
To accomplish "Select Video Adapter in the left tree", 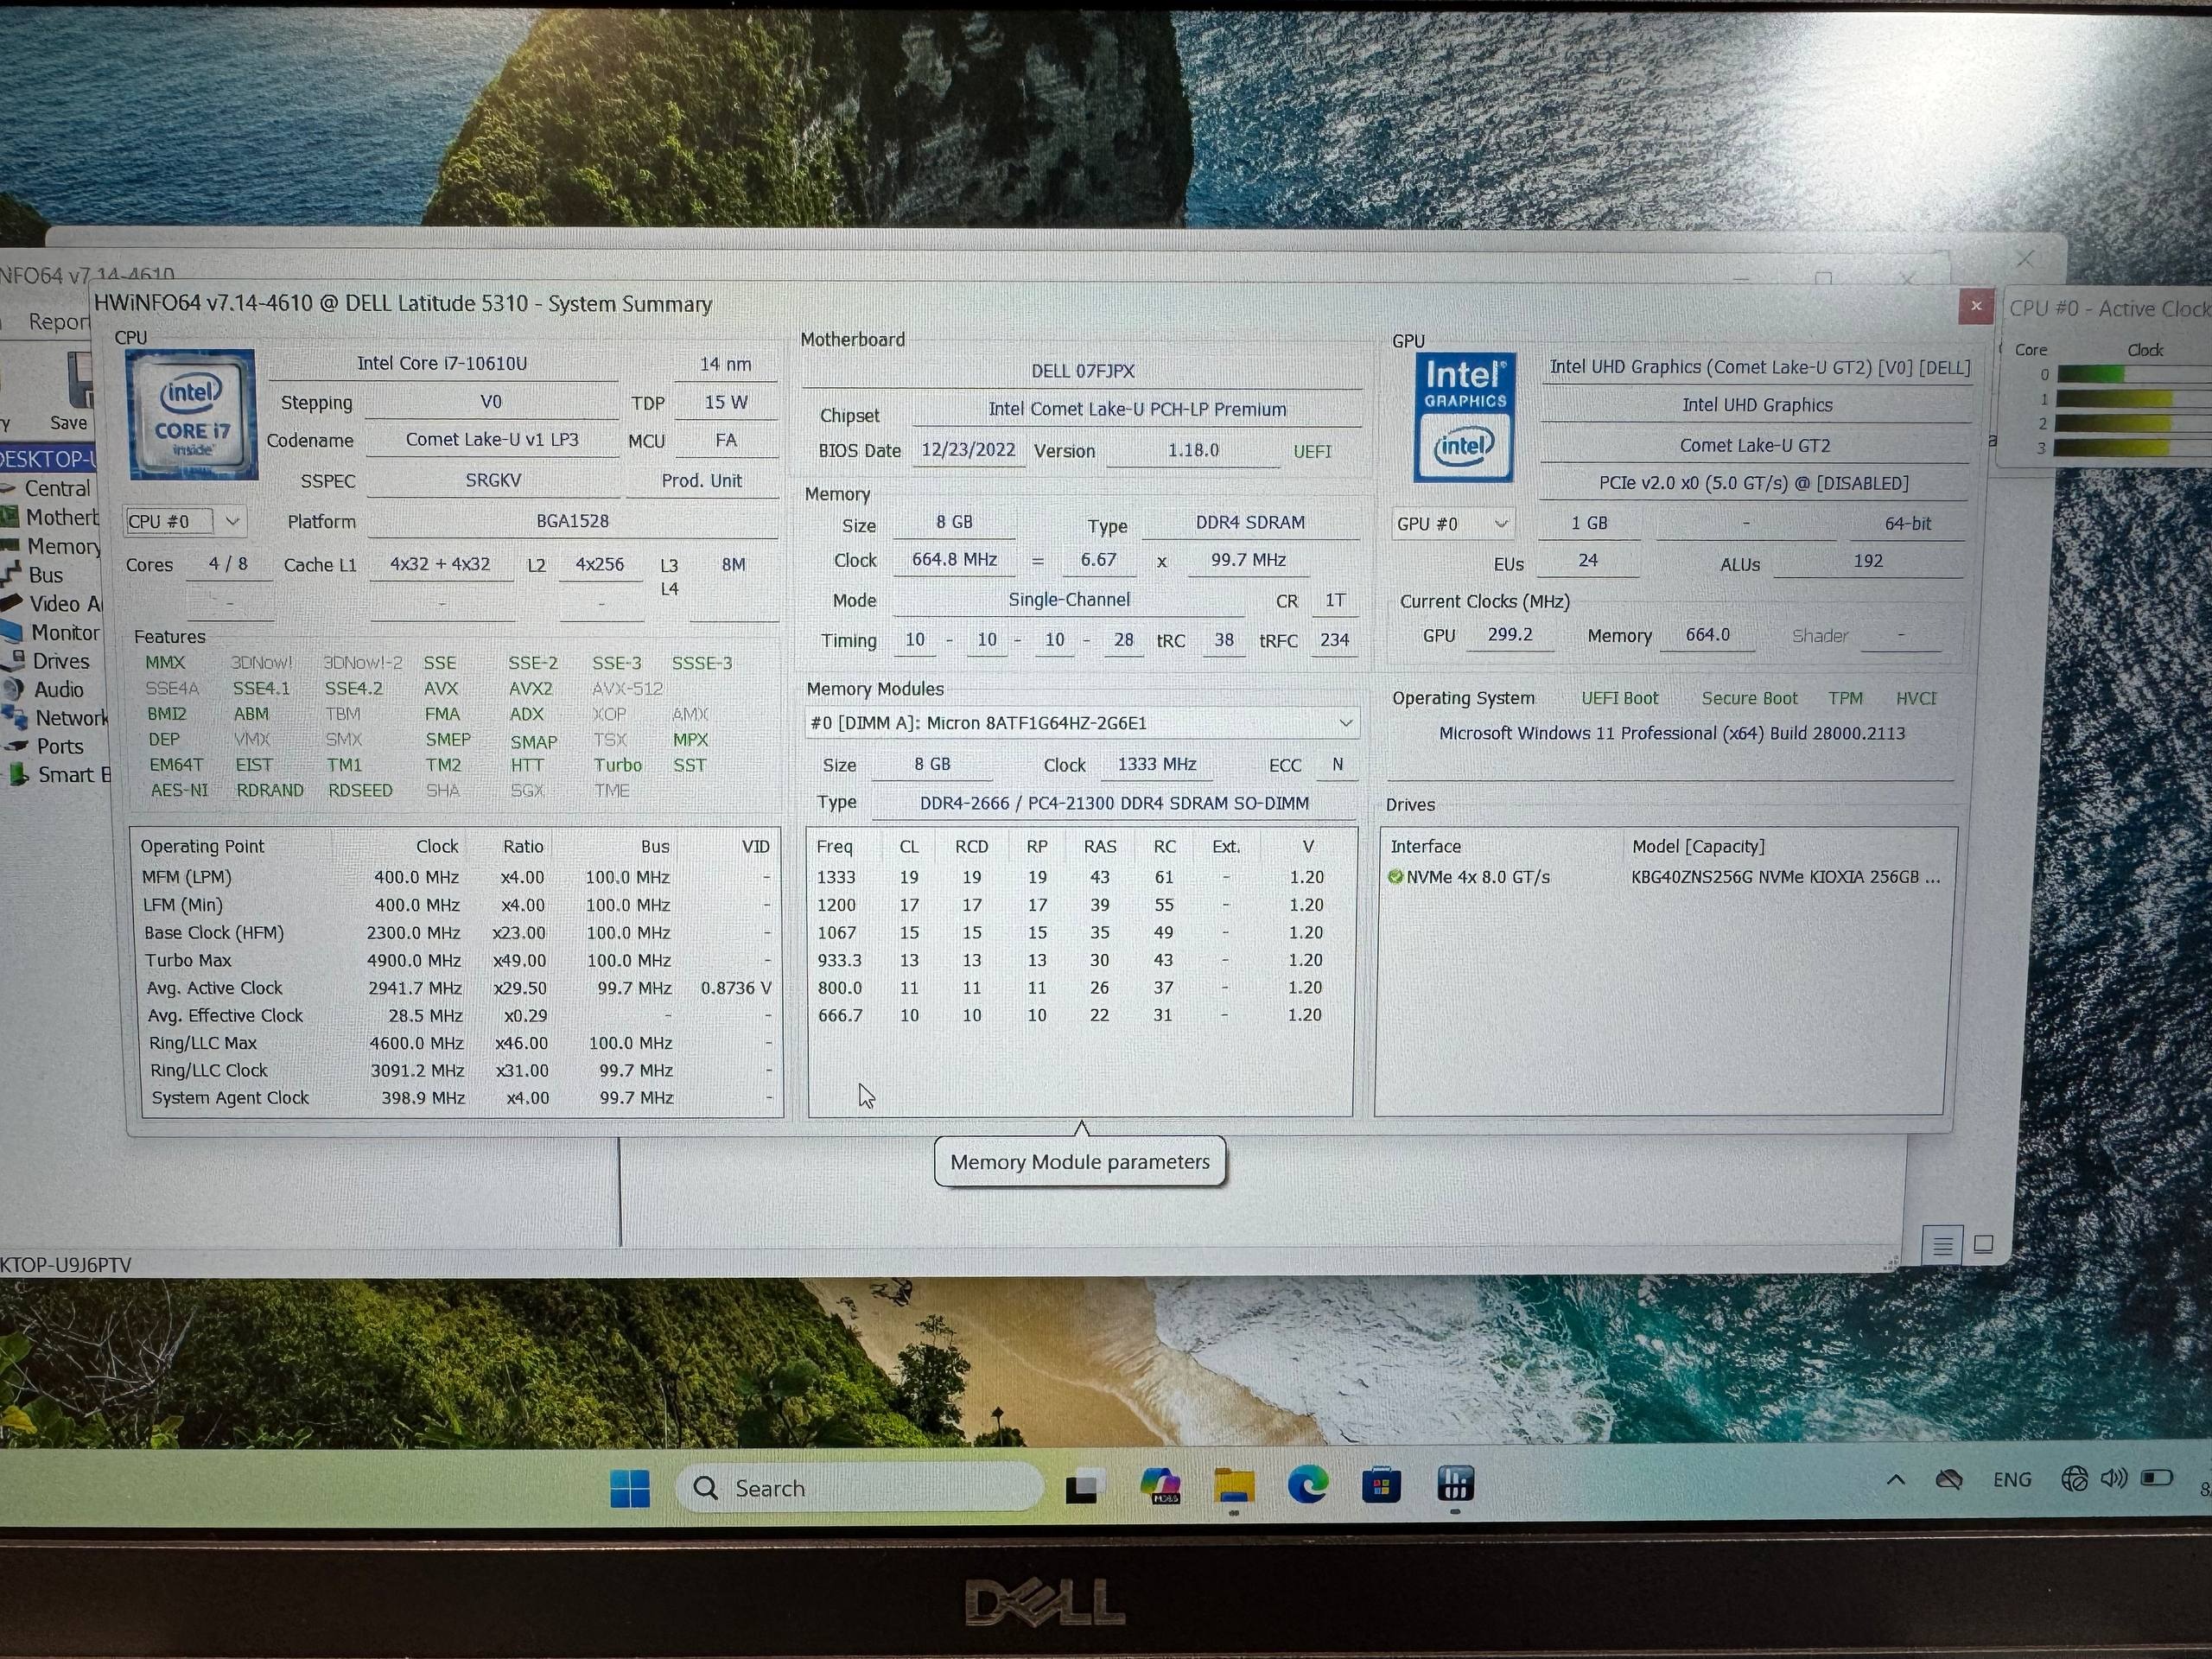I will pyautogui.click(x=65, y=604).
